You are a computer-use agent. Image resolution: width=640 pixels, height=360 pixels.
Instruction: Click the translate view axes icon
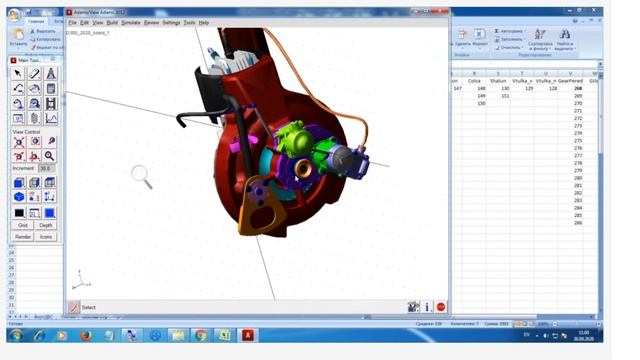35,156
